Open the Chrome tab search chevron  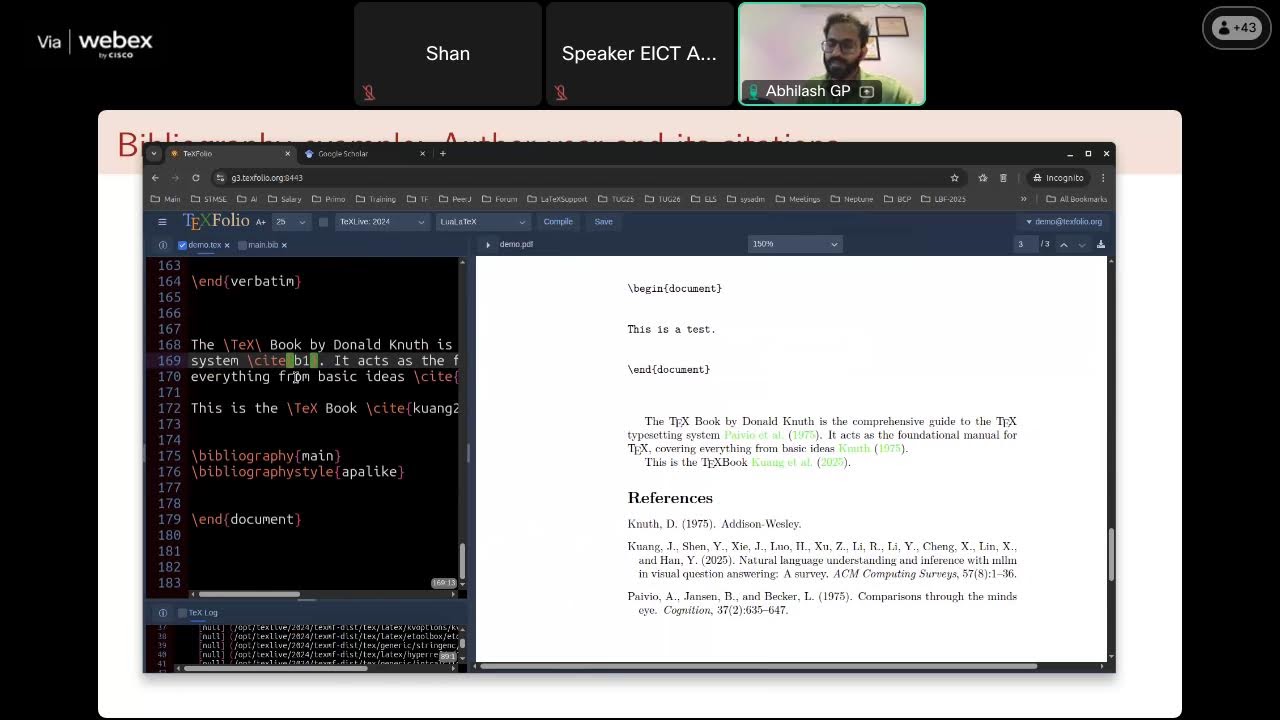(x=155, y=154)
